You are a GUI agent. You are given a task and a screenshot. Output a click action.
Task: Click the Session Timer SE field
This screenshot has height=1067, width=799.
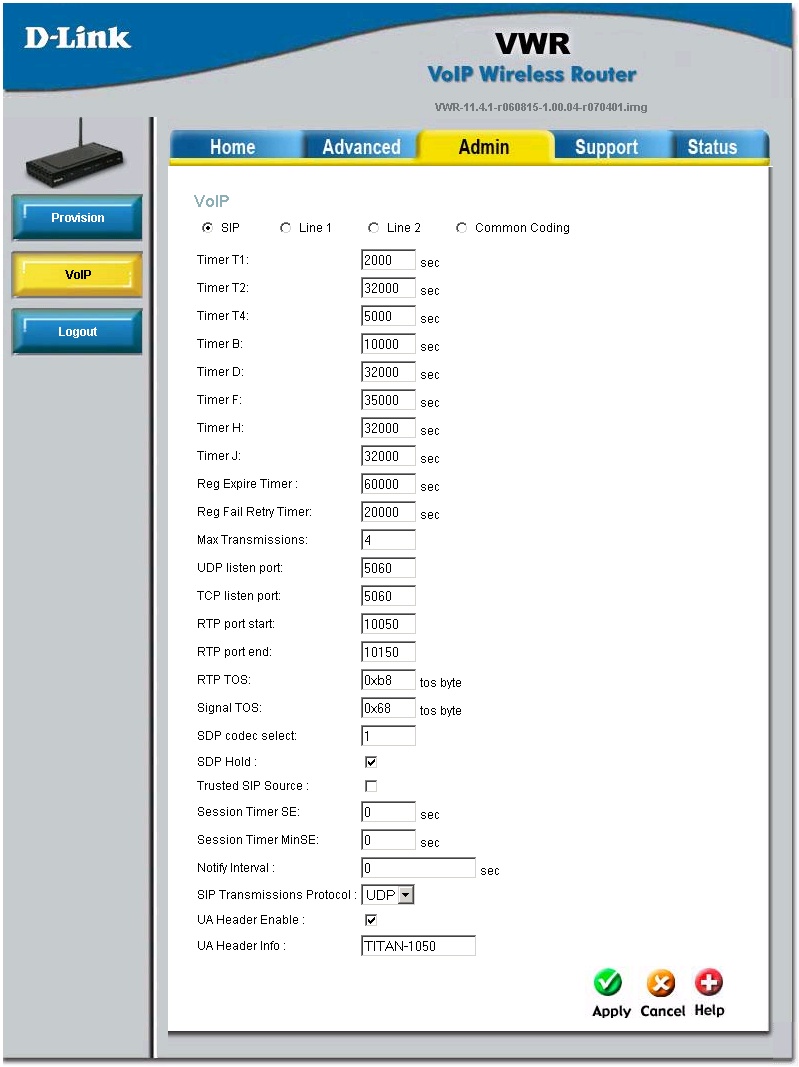(388, 812)
